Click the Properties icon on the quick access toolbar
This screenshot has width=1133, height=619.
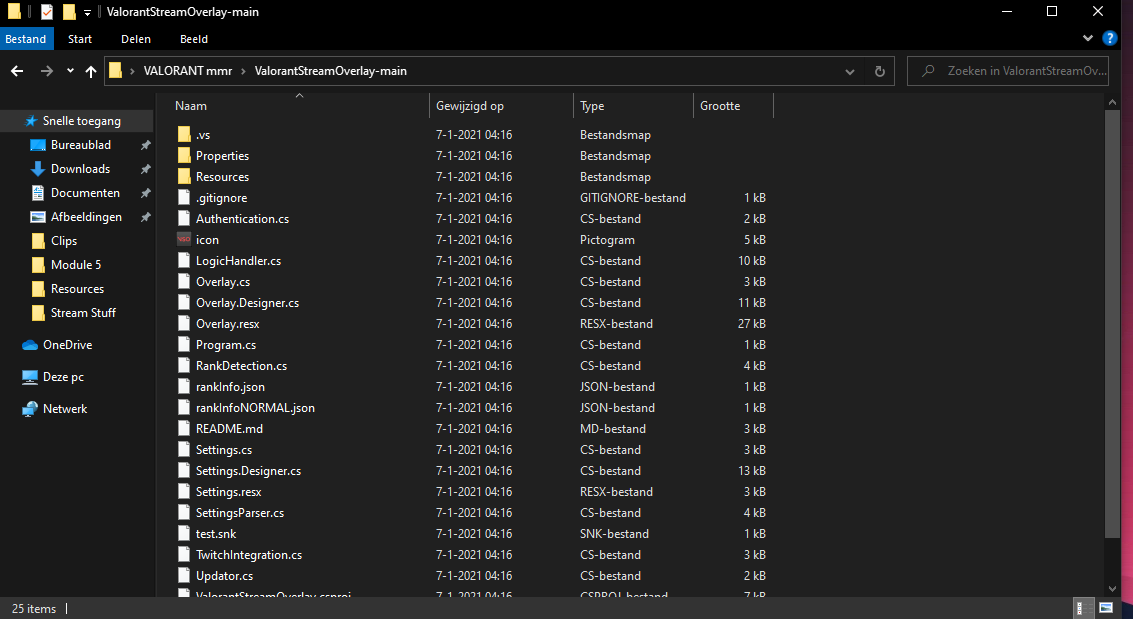[45, 12]
